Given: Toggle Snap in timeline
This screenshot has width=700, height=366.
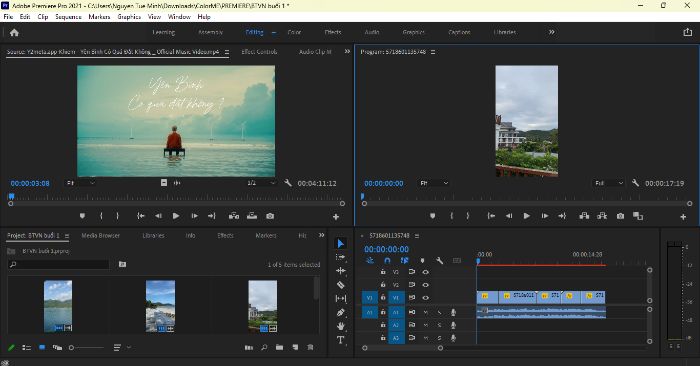Looking at the screenshot, I should point(387,260).
